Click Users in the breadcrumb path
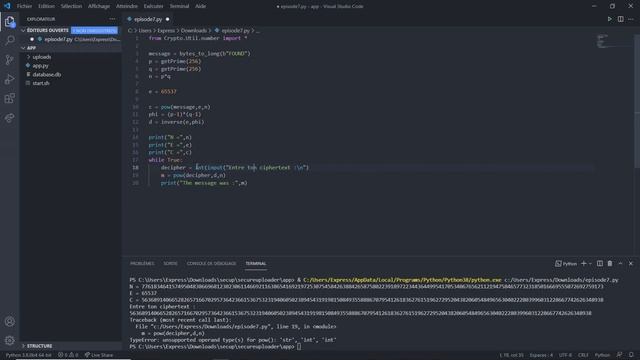 (144, 31)
